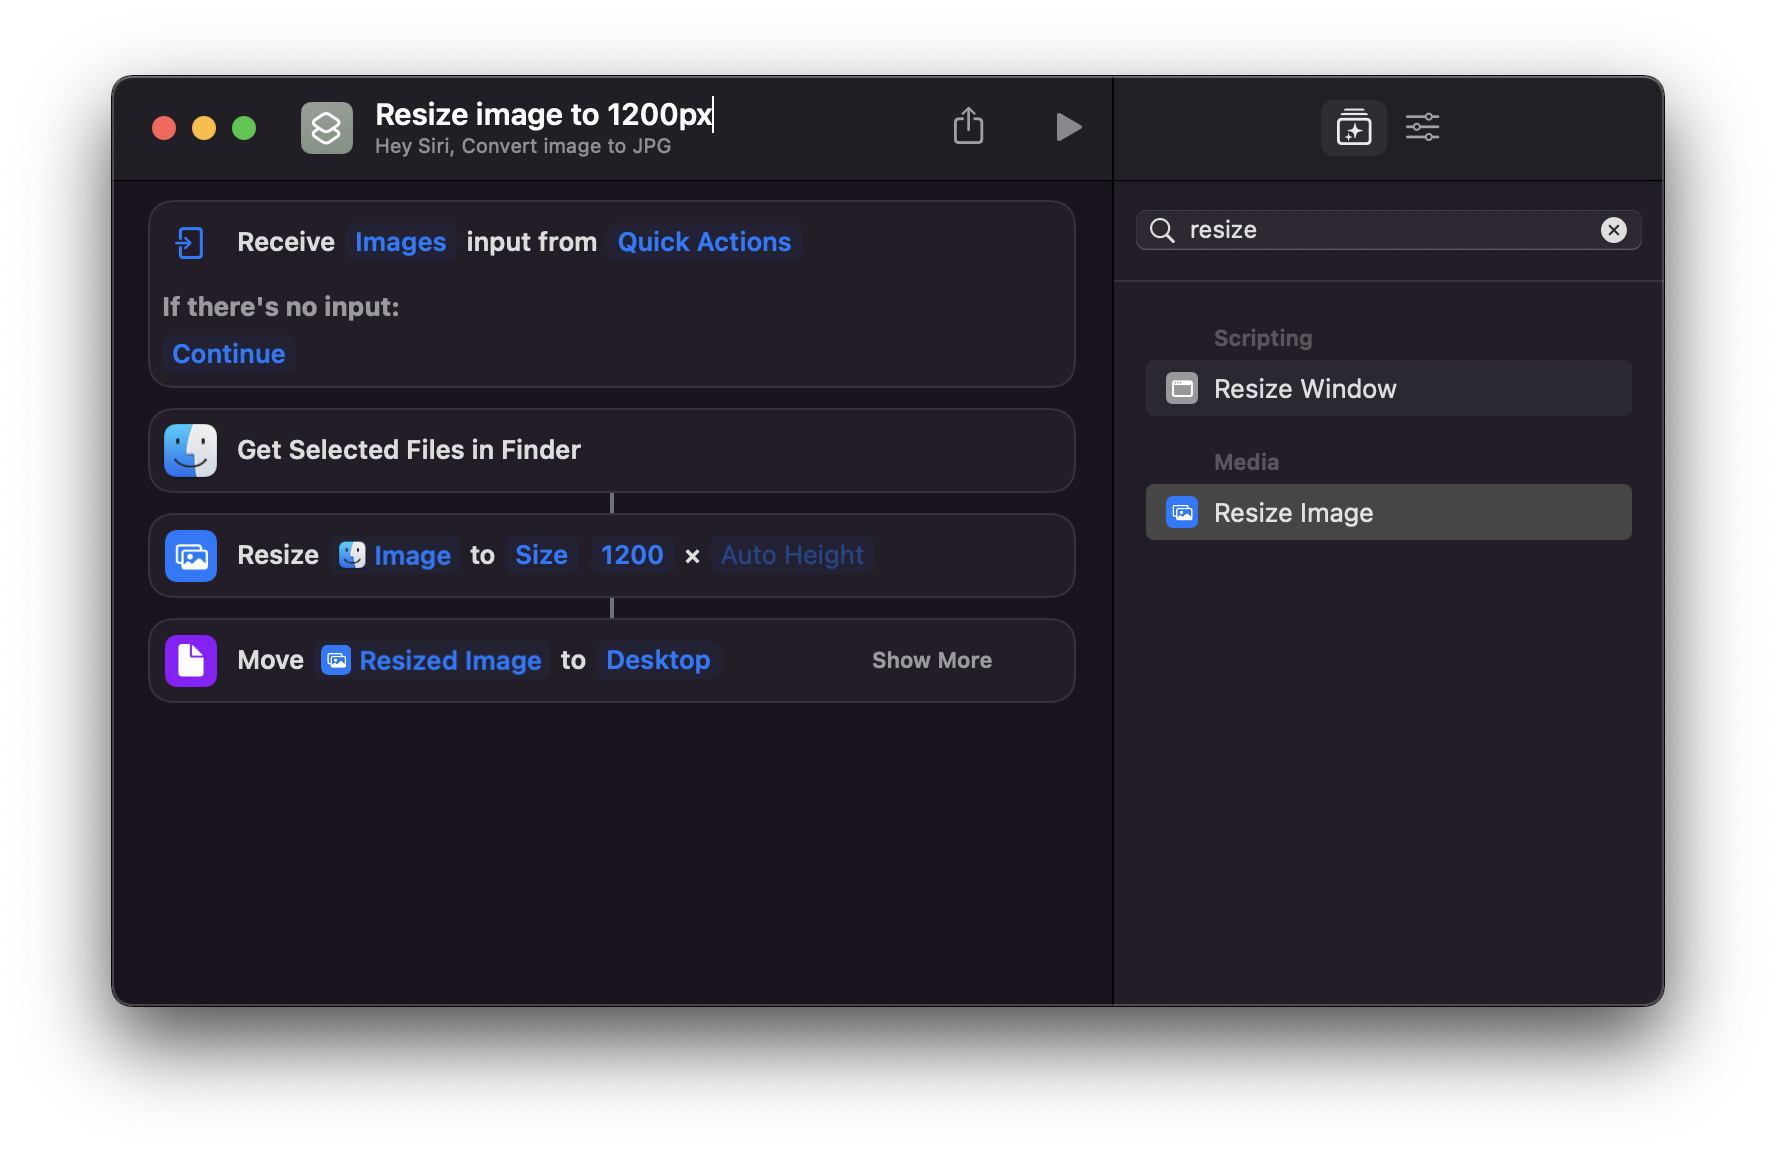This screenshot has height=1154, width=1776.
Task: Open Shortcut Details settings sliders icon
Action: [1422, 127]
